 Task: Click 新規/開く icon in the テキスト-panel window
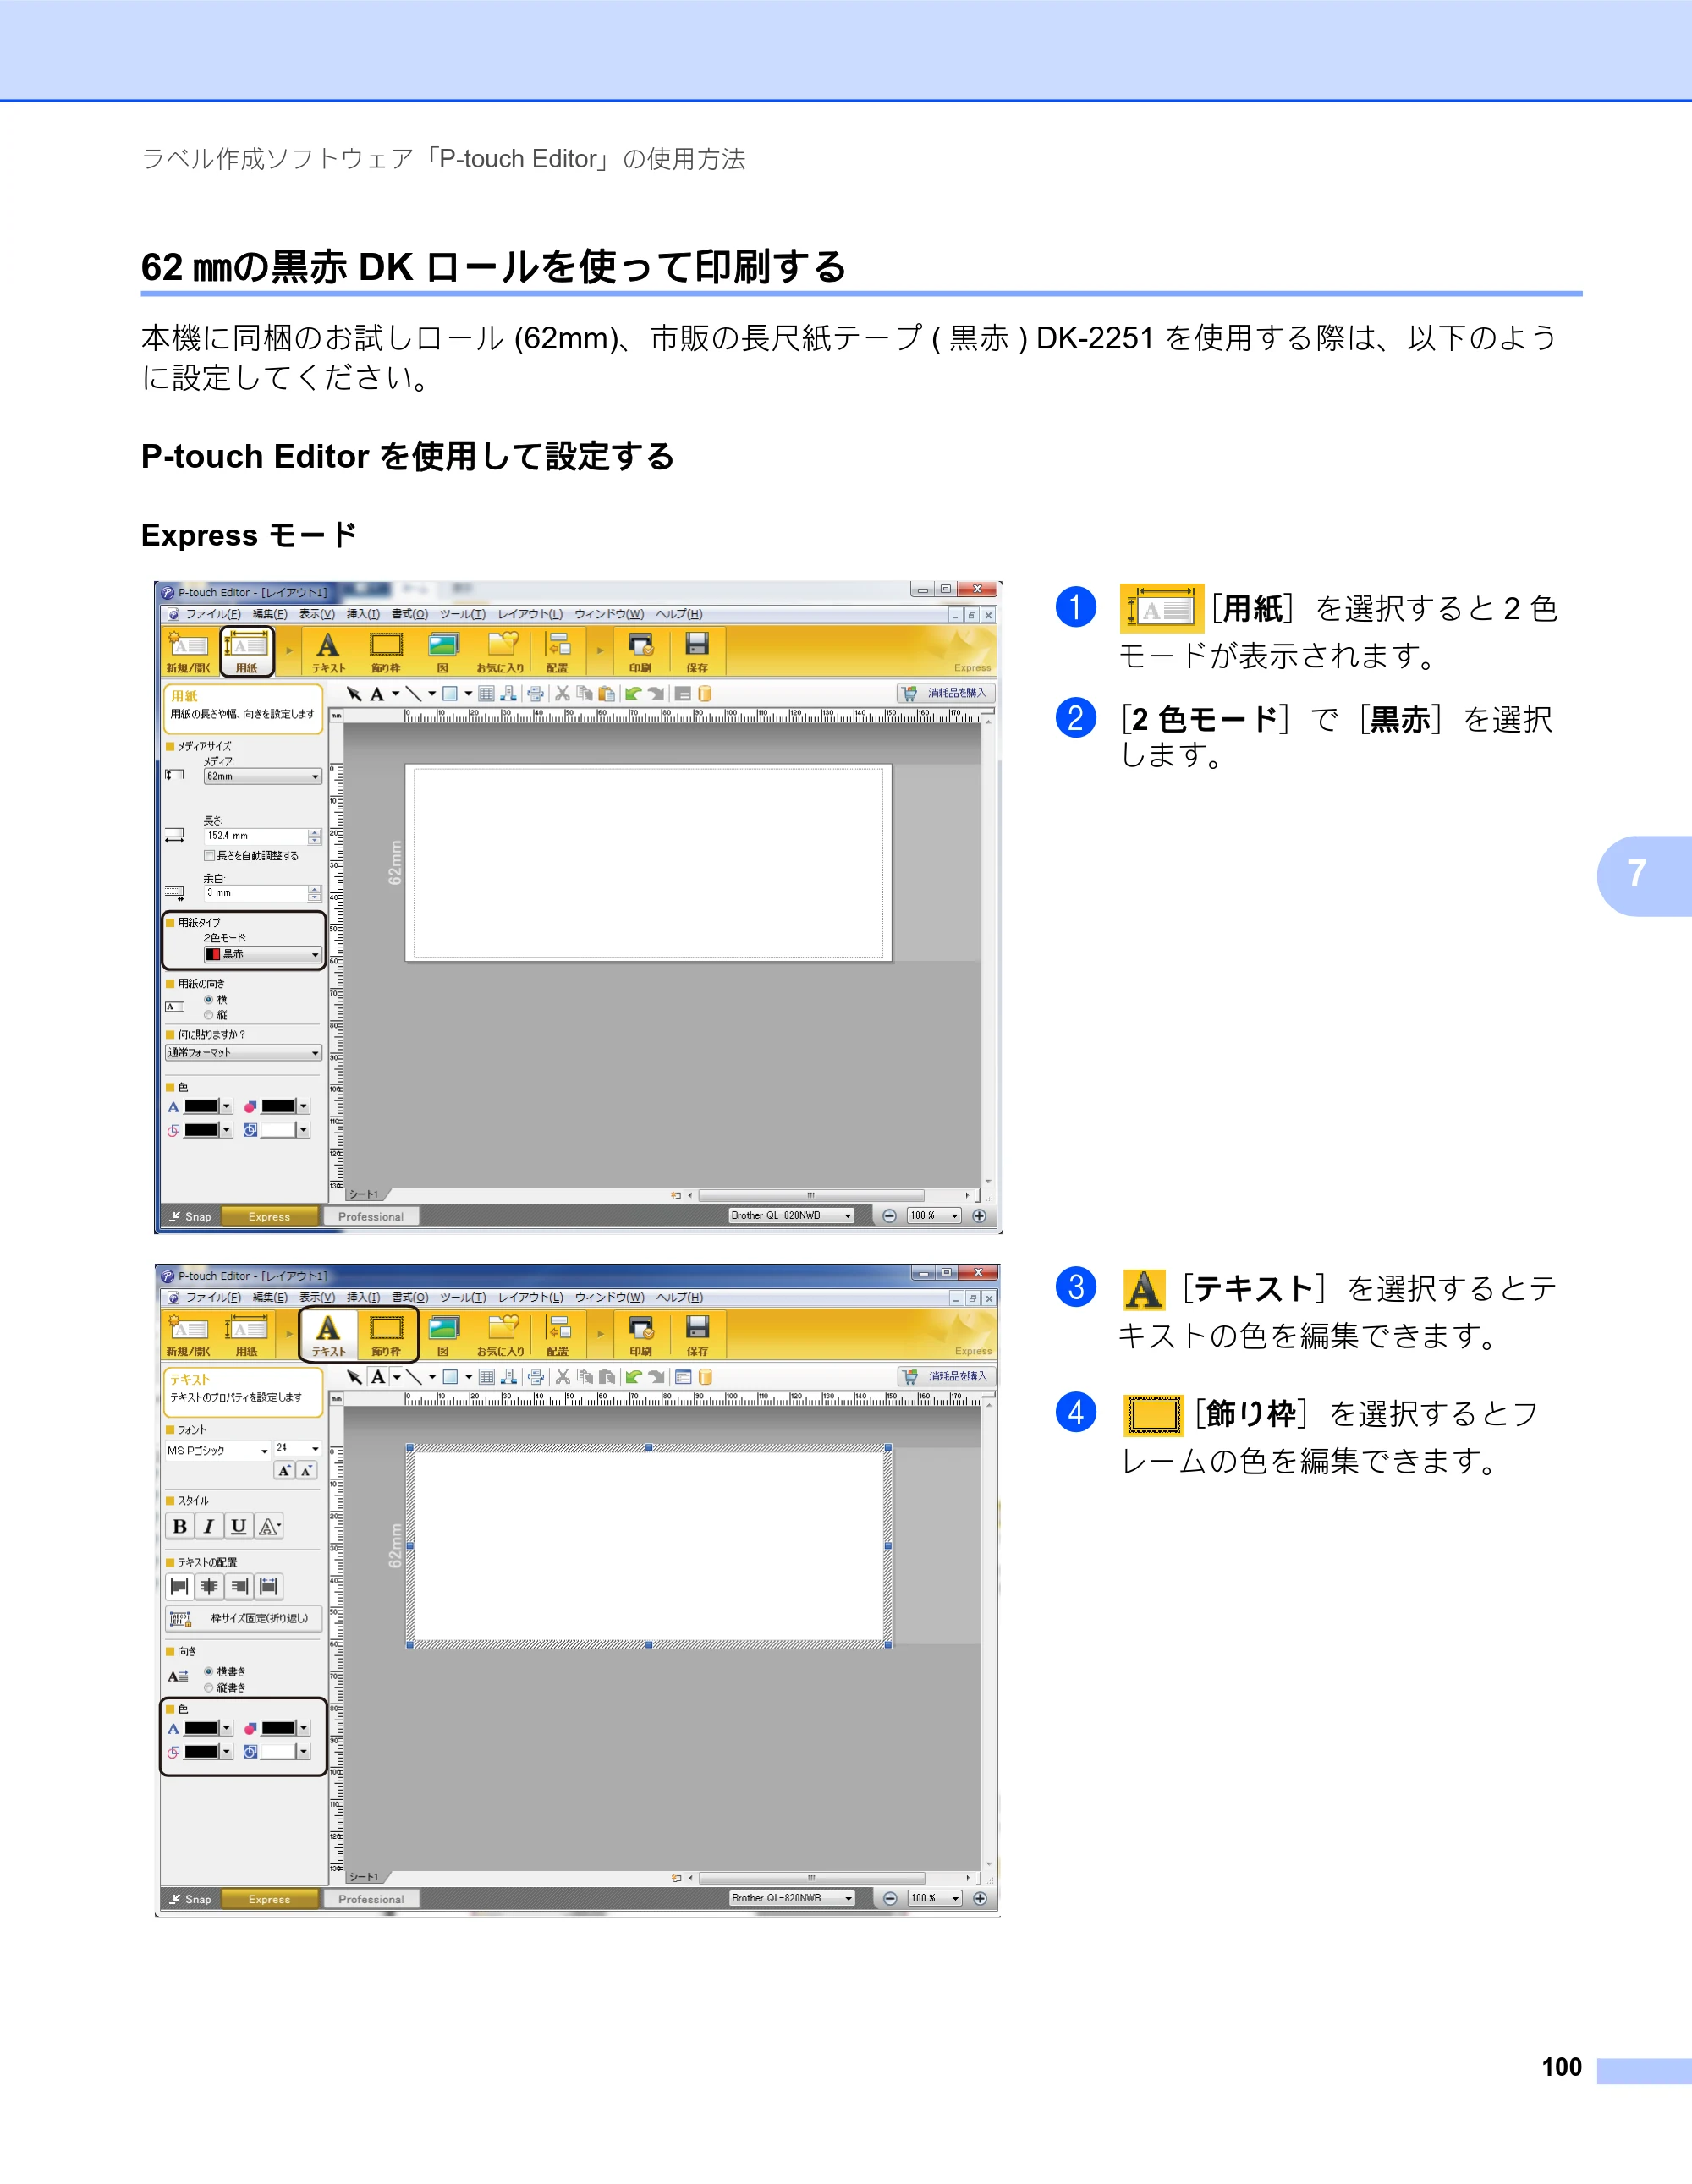pos(188,1335)
